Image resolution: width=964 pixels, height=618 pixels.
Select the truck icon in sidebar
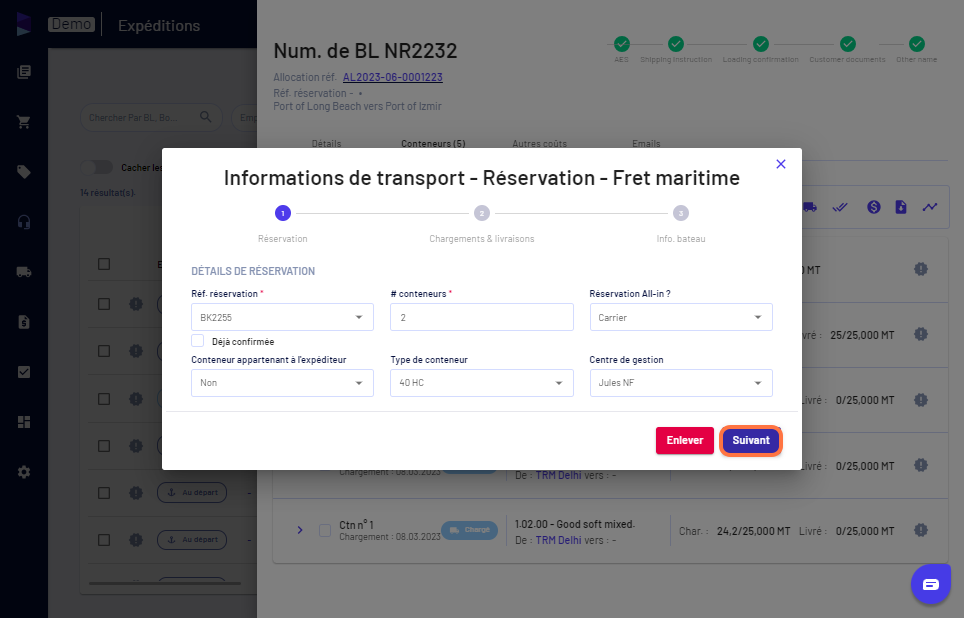tap(24, 272)
